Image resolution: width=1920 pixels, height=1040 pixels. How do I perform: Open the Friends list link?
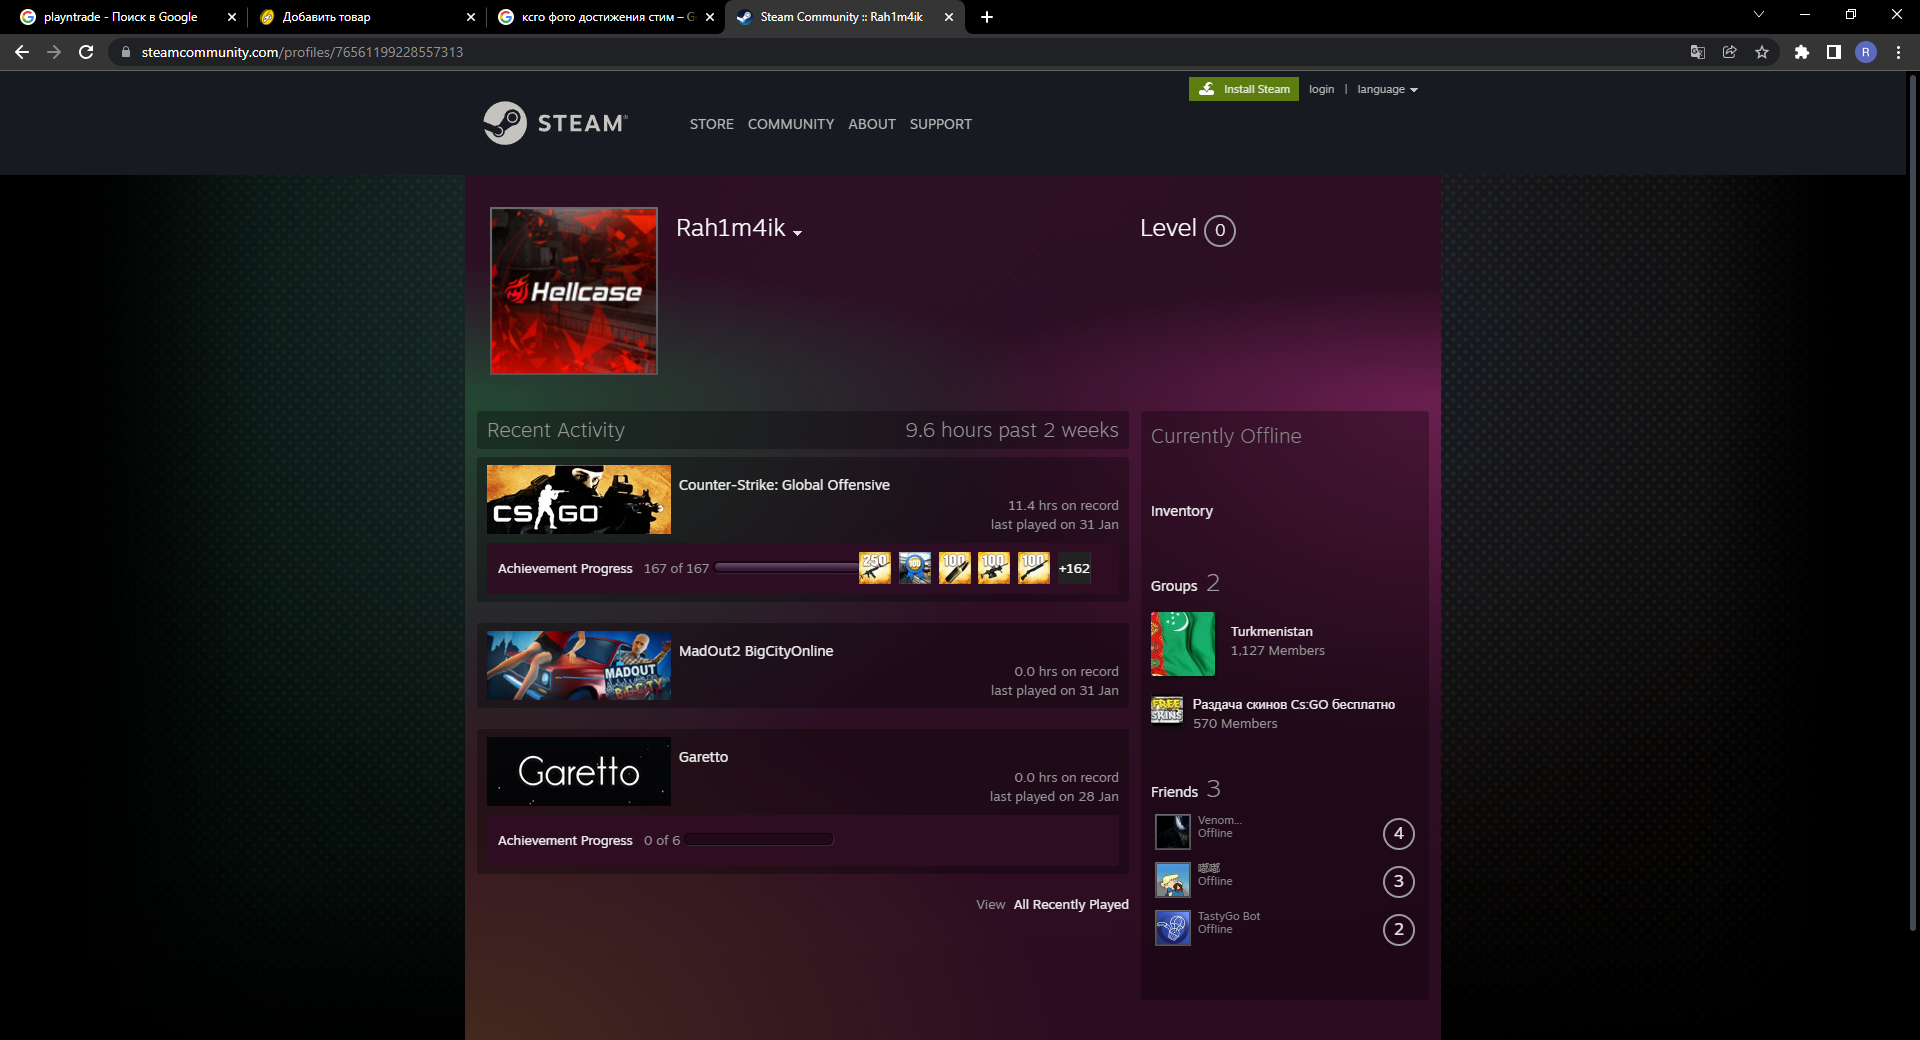[x=1174, y=792]
